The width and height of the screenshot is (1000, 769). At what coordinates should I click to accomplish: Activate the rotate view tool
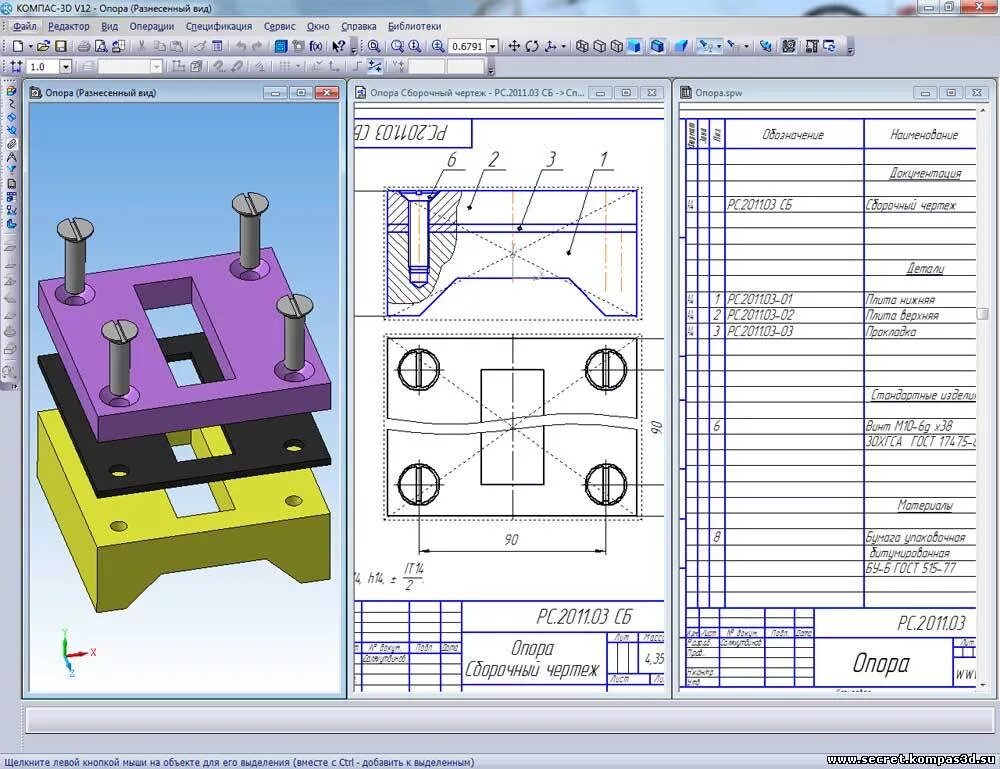coord(532,46)
